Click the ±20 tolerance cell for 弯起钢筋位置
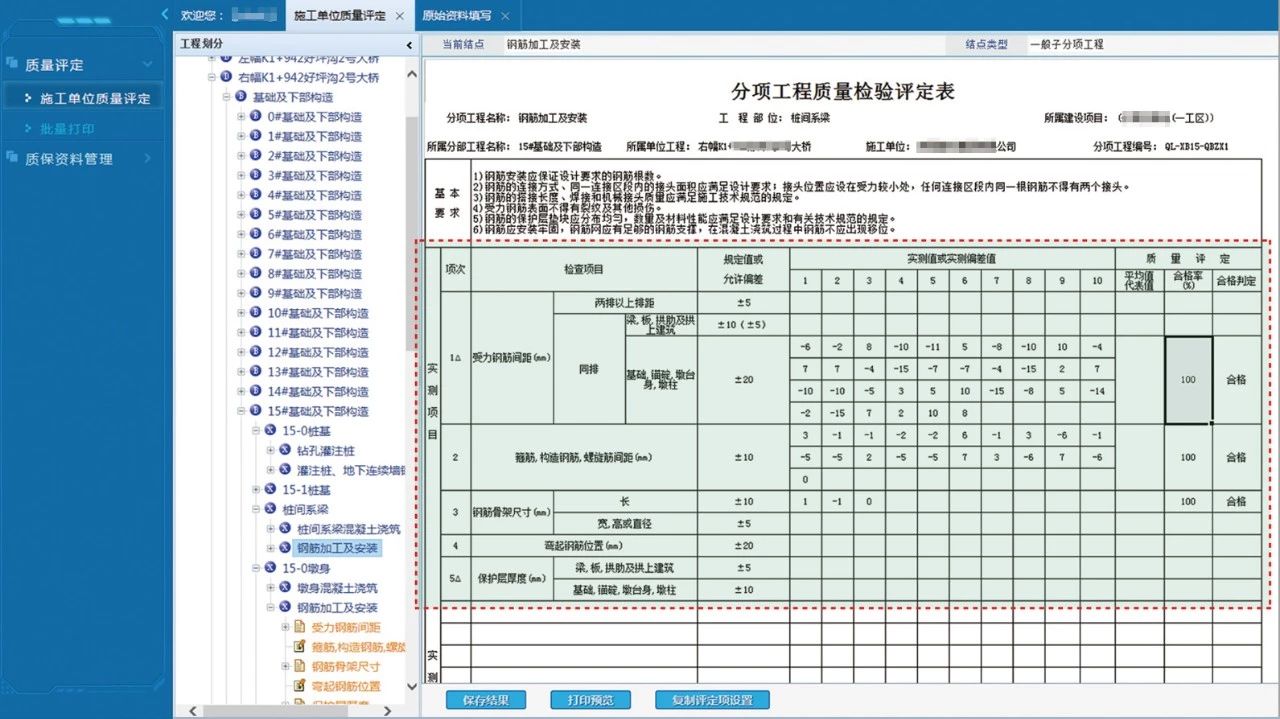This screenshot has height=719, width=1280. pyautogui.click(x=743, y=545)
